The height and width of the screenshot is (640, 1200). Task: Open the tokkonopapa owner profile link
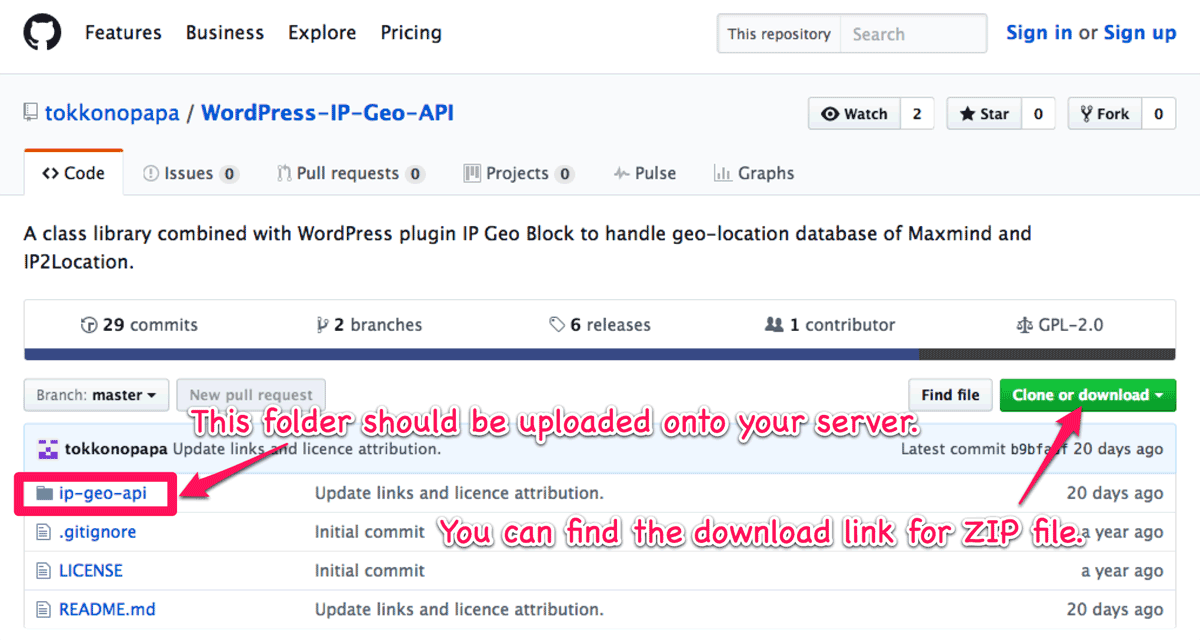[x=112, y=113]
